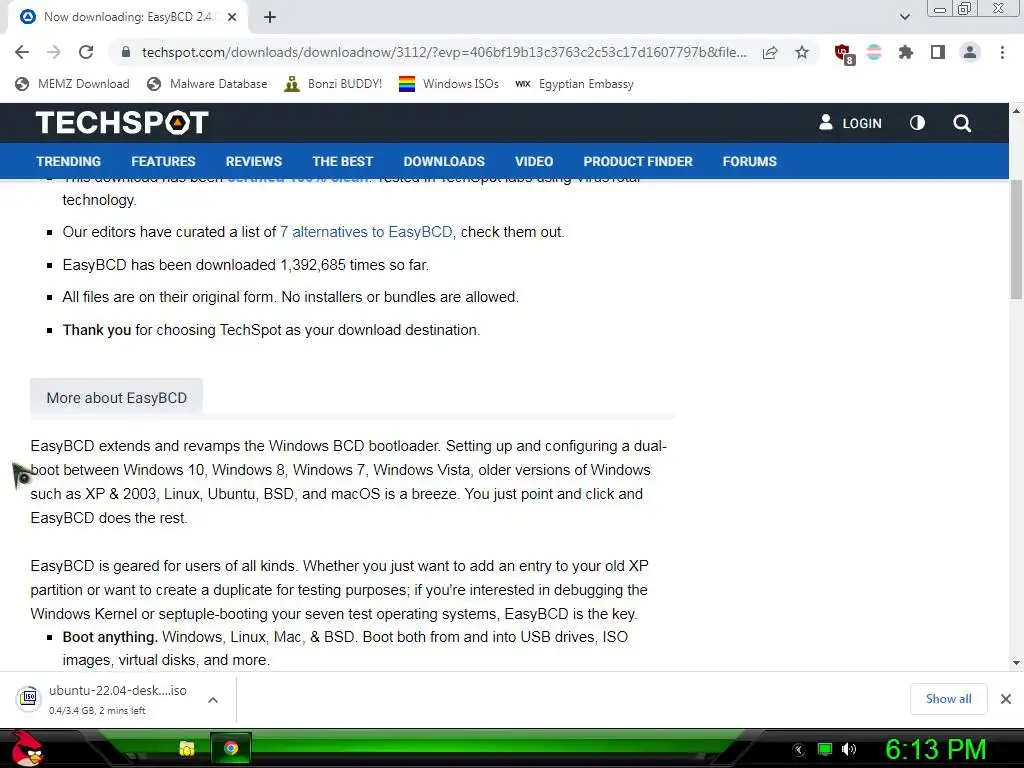1024x768 pixels.
Task: Open the Egyptian Embassy bookmark
Action: 574,84
